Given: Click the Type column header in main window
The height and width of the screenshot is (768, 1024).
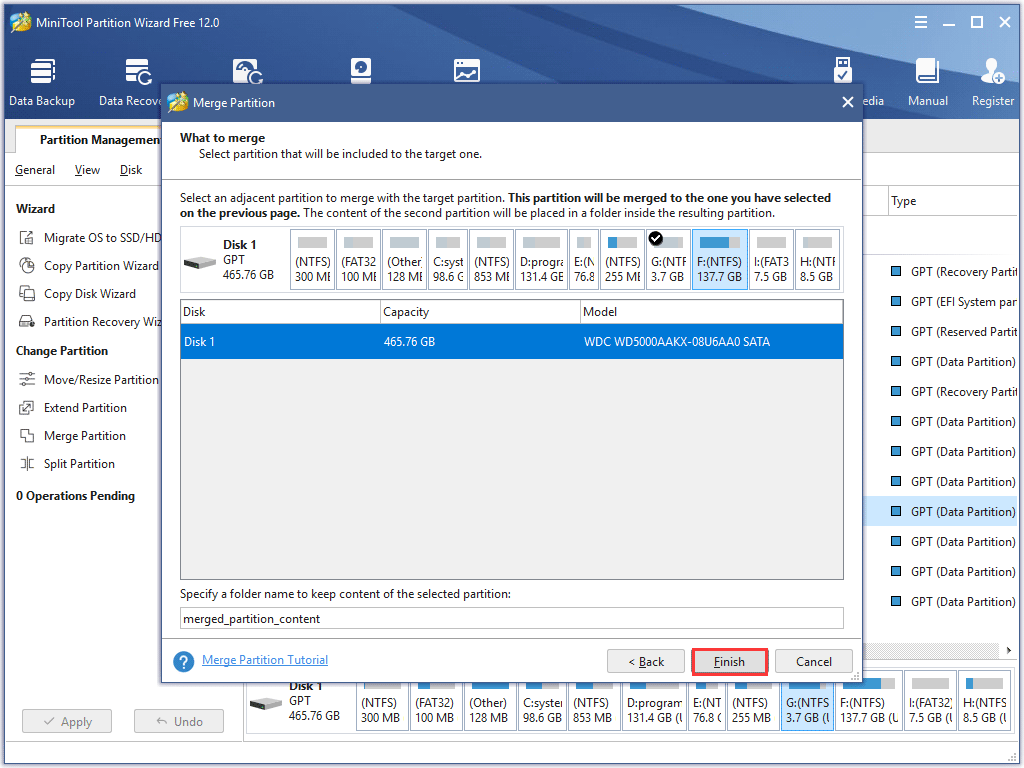Looking at the screenshot, I should (953, 201).
